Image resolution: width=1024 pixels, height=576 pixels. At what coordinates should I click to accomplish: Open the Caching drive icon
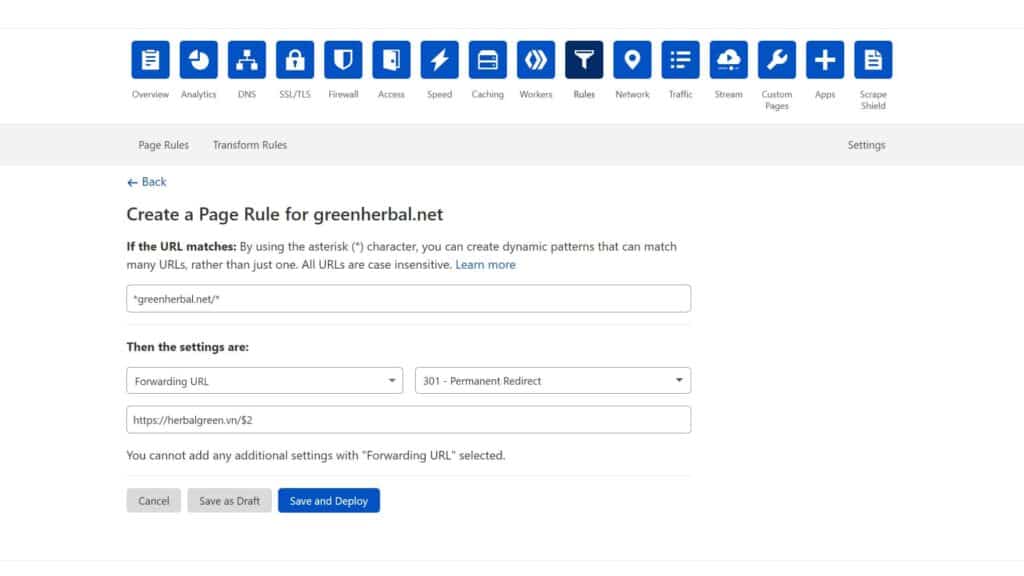tap(487, 60)
